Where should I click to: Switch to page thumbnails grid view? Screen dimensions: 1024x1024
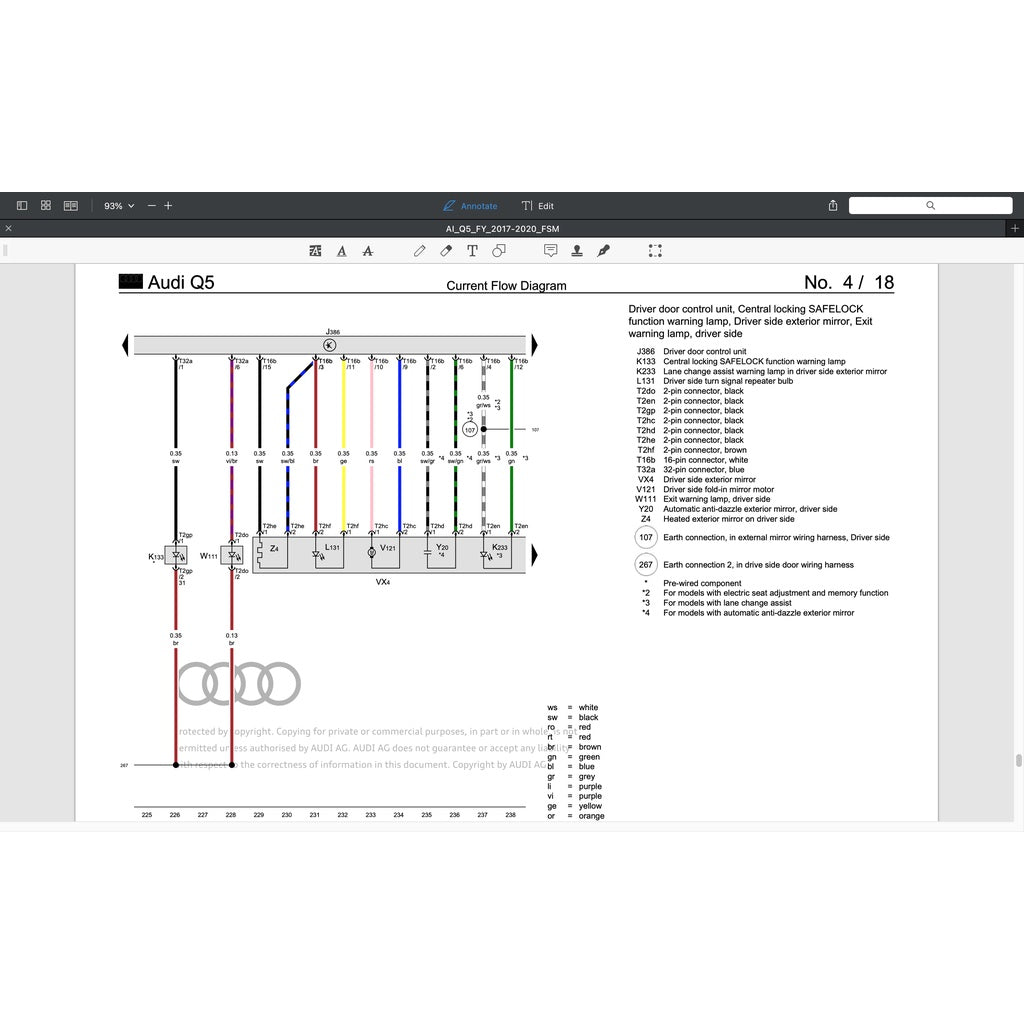coord(46,205)
